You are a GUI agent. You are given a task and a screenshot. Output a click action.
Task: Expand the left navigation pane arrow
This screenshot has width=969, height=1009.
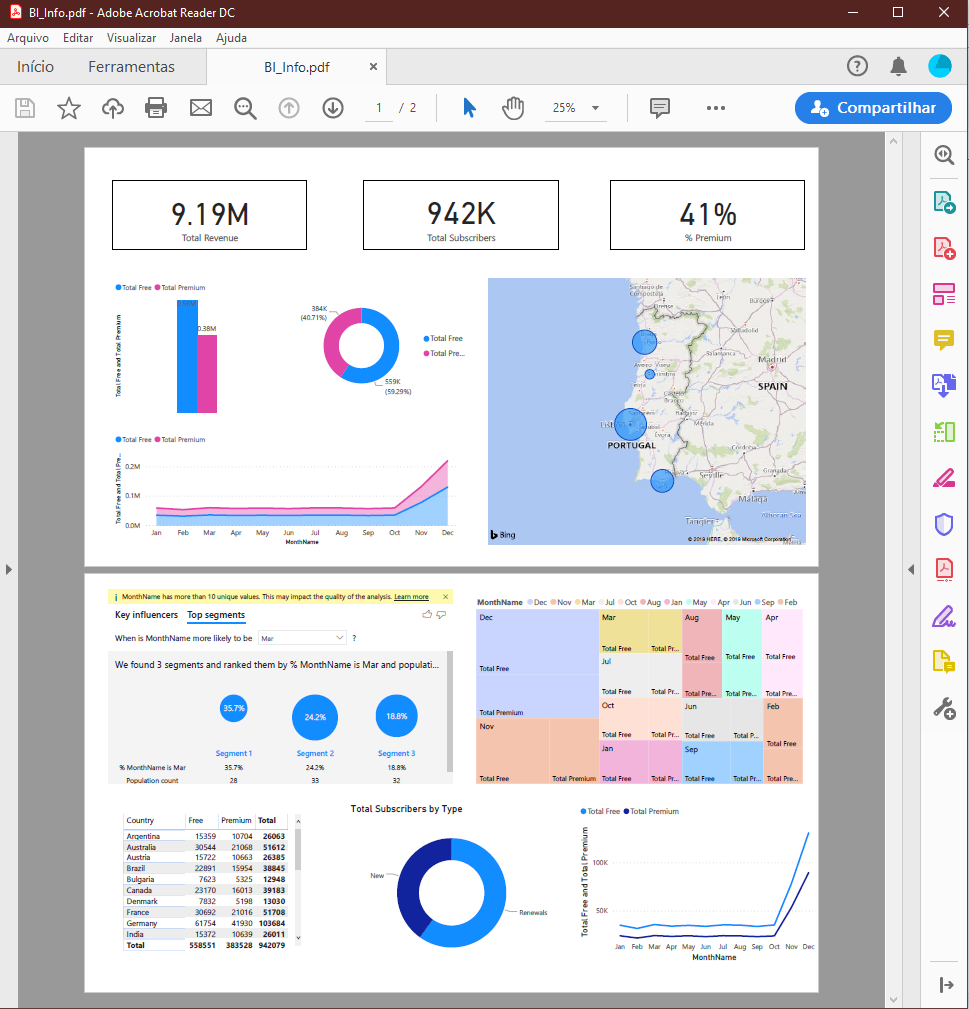pyautogui.click(x=9, y=569)
